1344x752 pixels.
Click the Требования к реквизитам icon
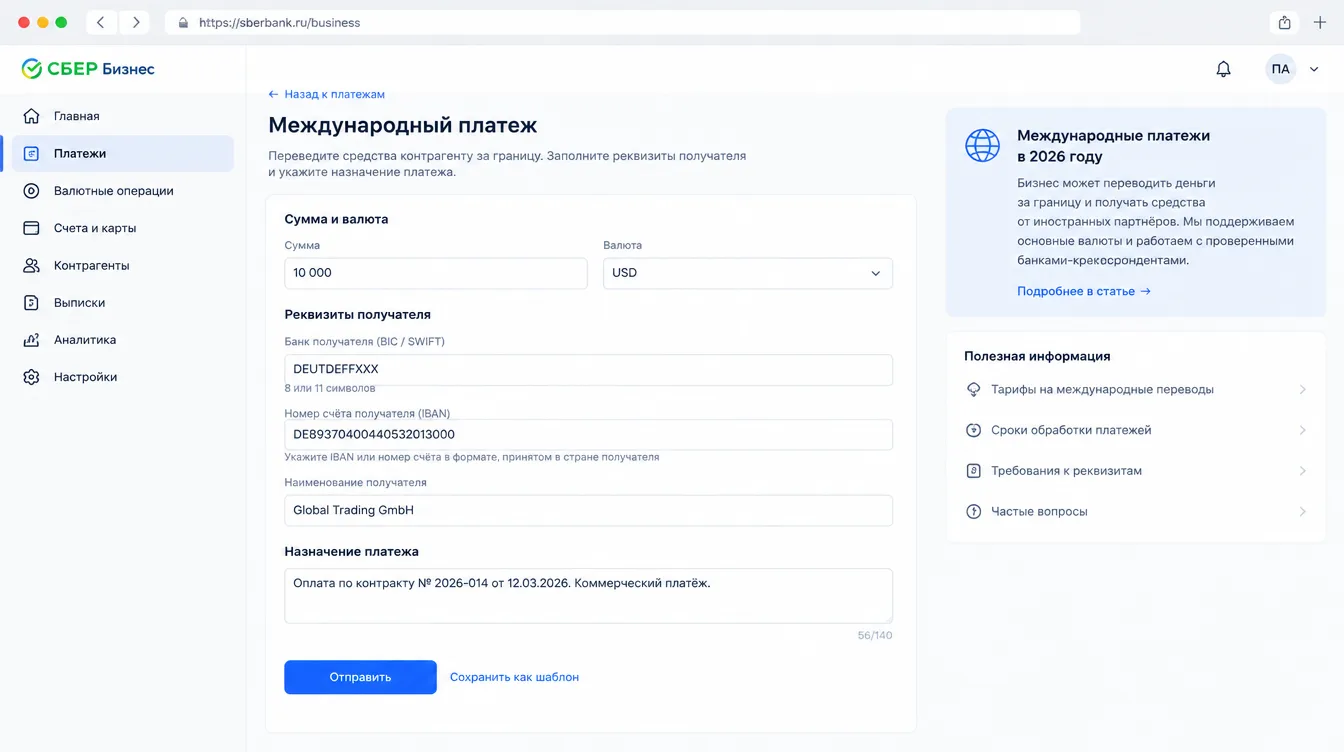coord(973,471)
